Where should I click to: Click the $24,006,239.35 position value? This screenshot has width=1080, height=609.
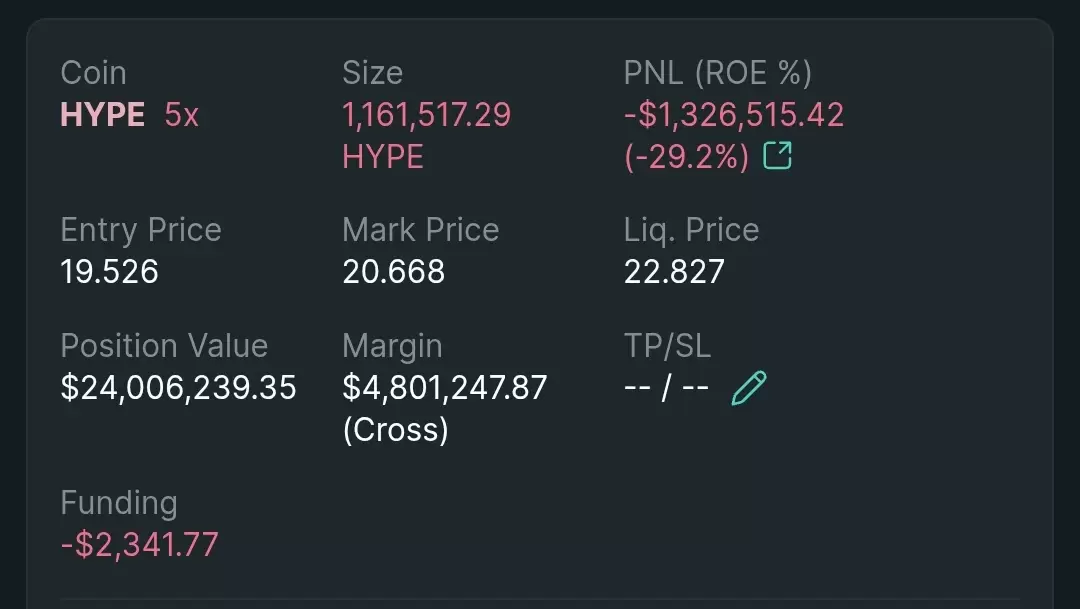178,388
